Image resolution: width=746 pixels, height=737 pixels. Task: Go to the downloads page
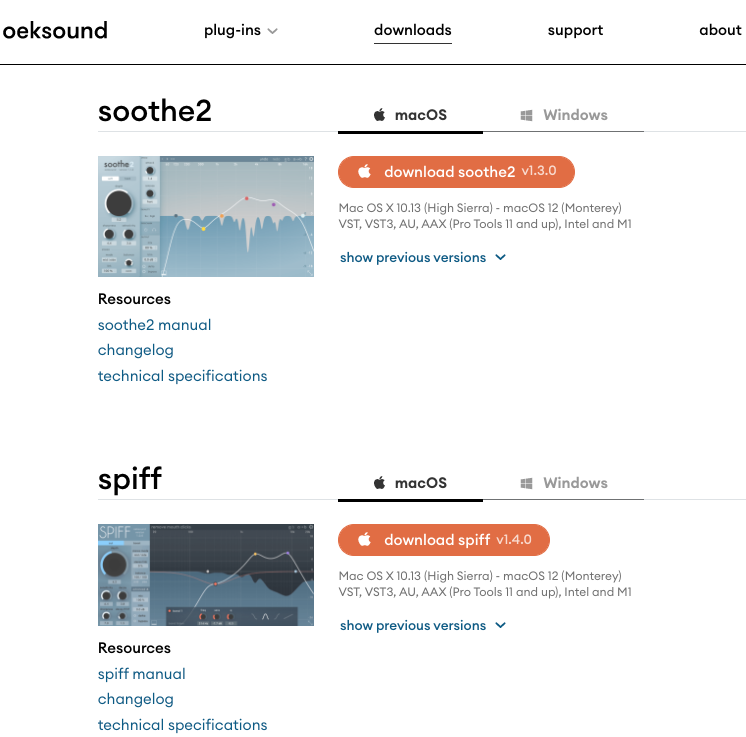click(412, 30)
